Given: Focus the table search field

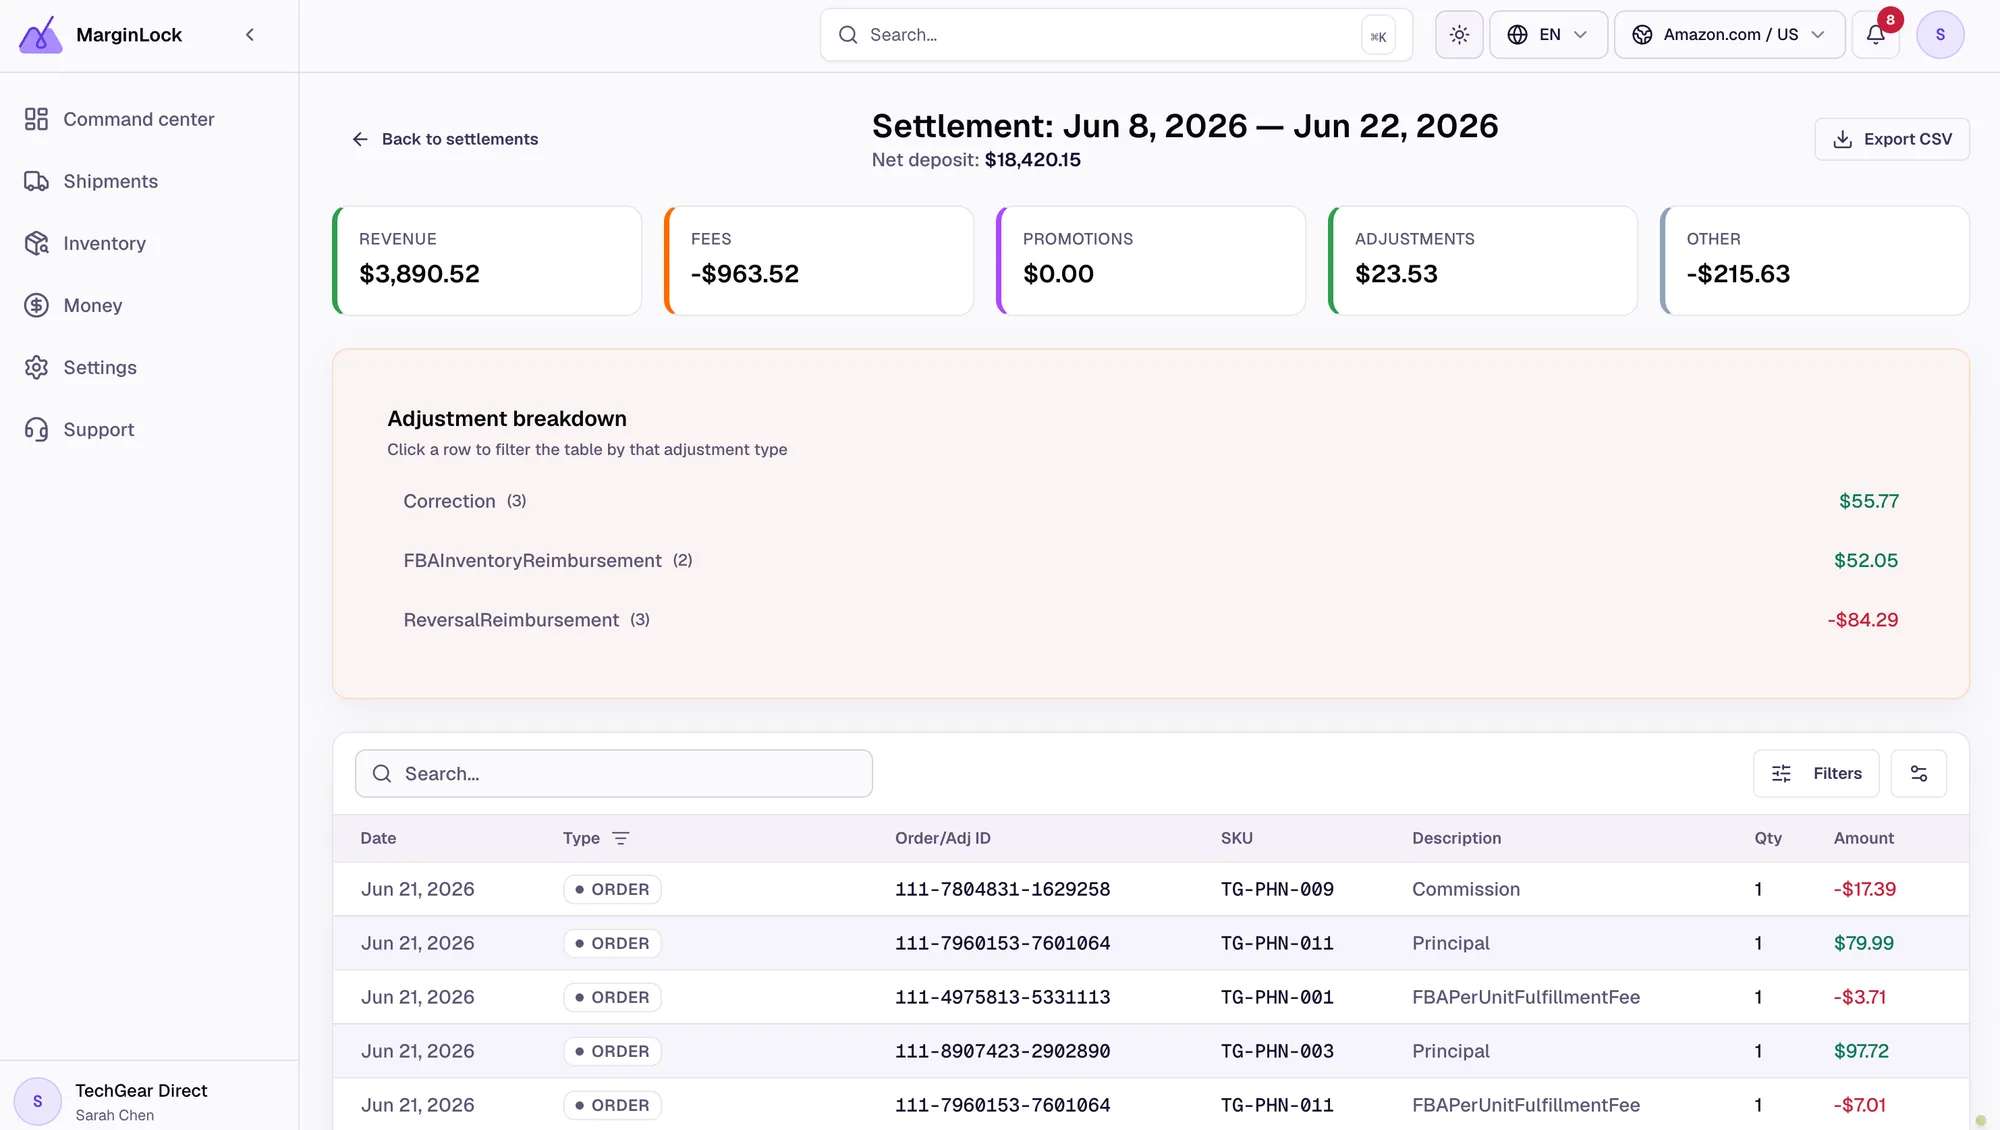Looking at the screenshot, I should (614, 774).
